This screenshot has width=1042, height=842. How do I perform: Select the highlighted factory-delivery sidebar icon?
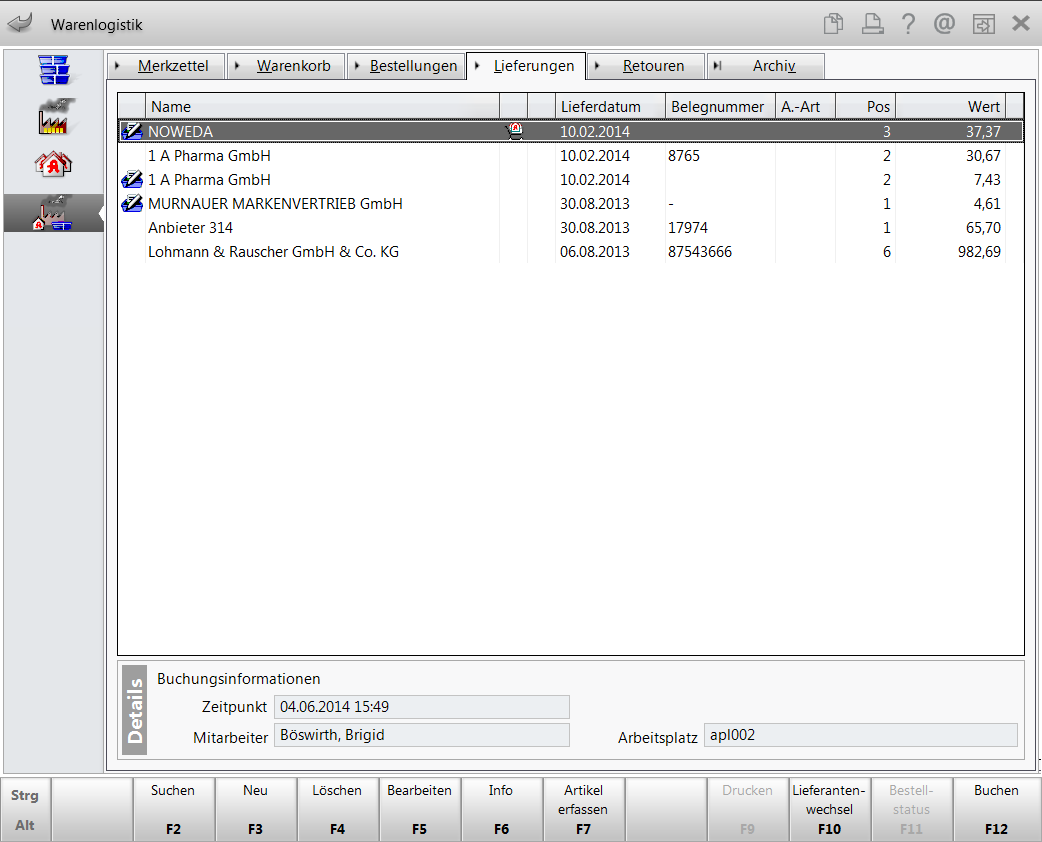tap(53, 213)
